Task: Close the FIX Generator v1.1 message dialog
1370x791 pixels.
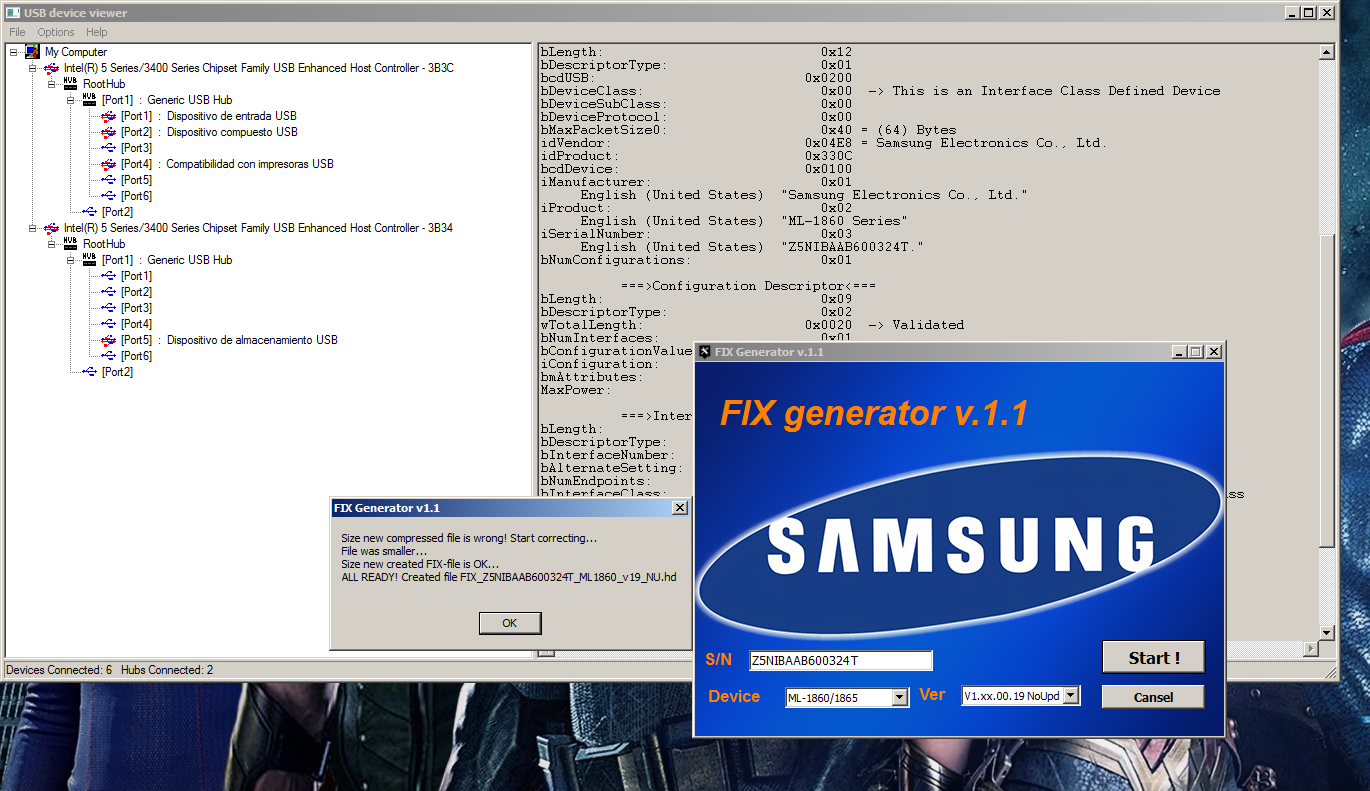Action: coord(680,508)
